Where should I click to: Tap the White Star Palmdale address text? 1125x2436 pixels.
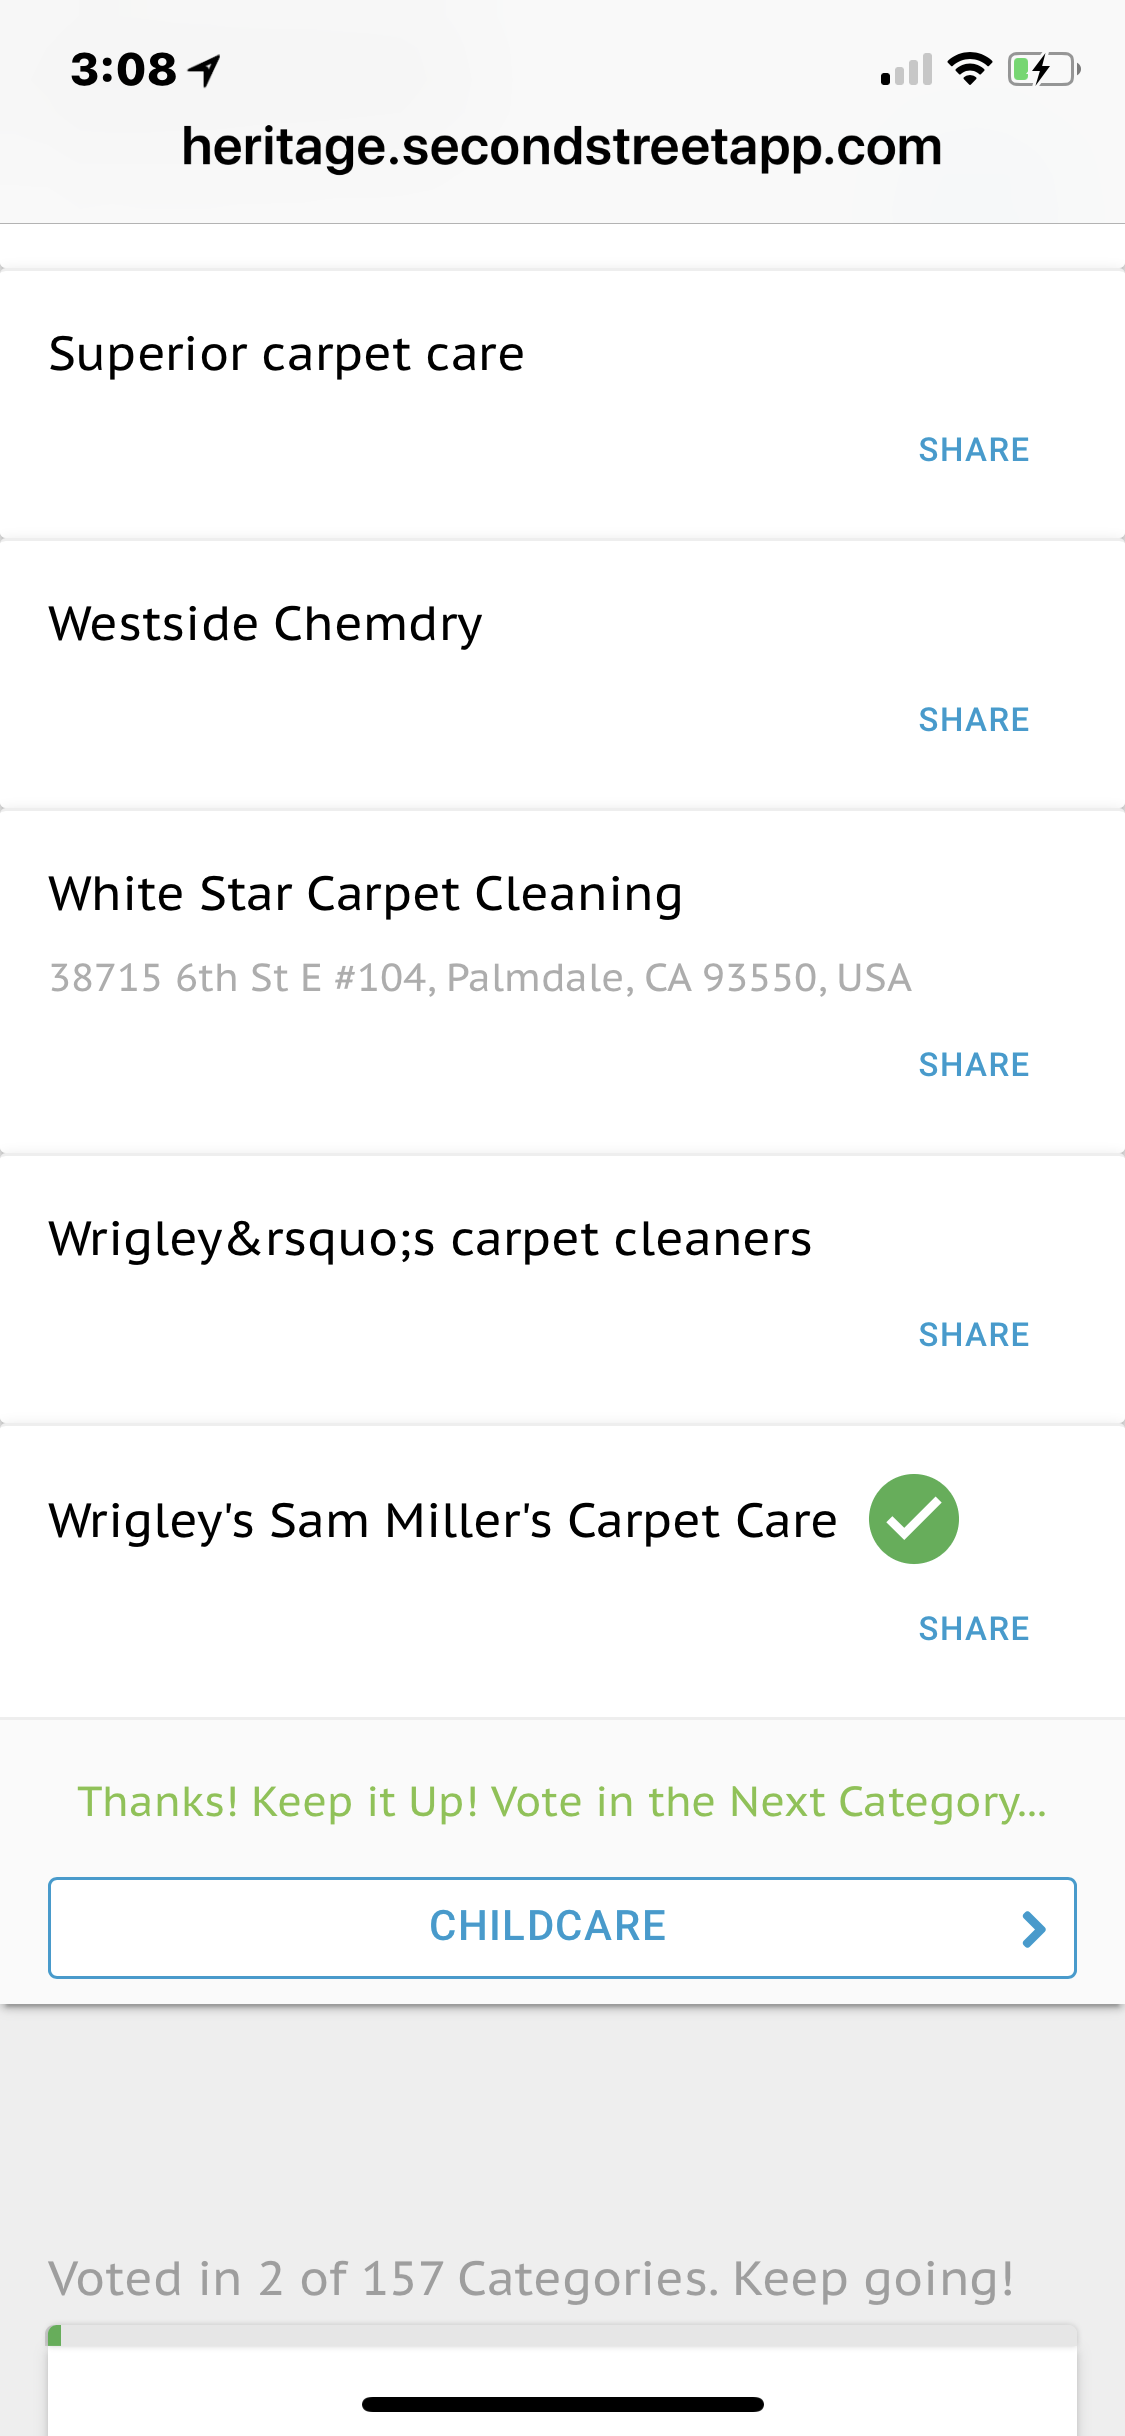[x=480, y=978]
